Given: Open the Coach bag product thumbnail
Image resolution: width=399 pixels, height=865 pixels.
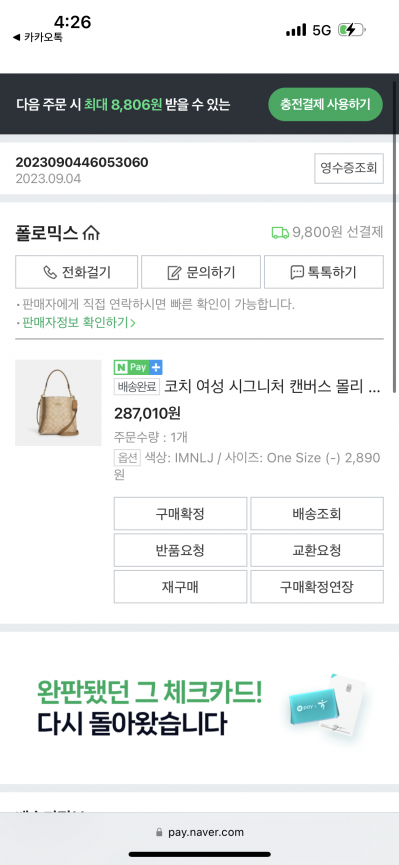Looking at the screenshot, I should pyautogui.click(x=58, y=403).
